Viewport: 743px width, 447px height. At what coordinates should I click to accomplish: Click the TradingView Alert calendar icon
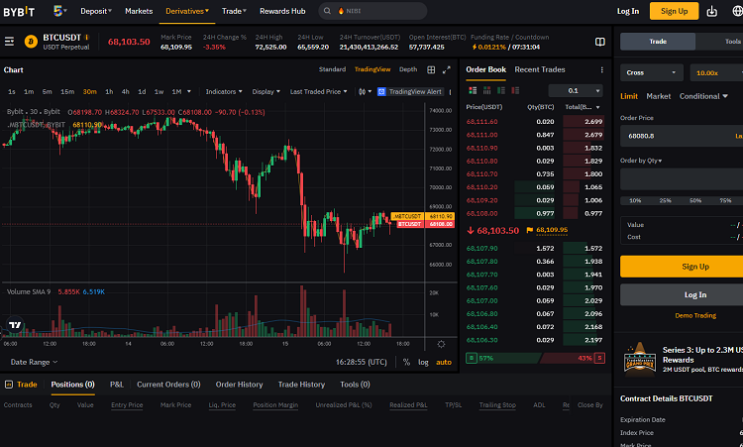[381, 91]
